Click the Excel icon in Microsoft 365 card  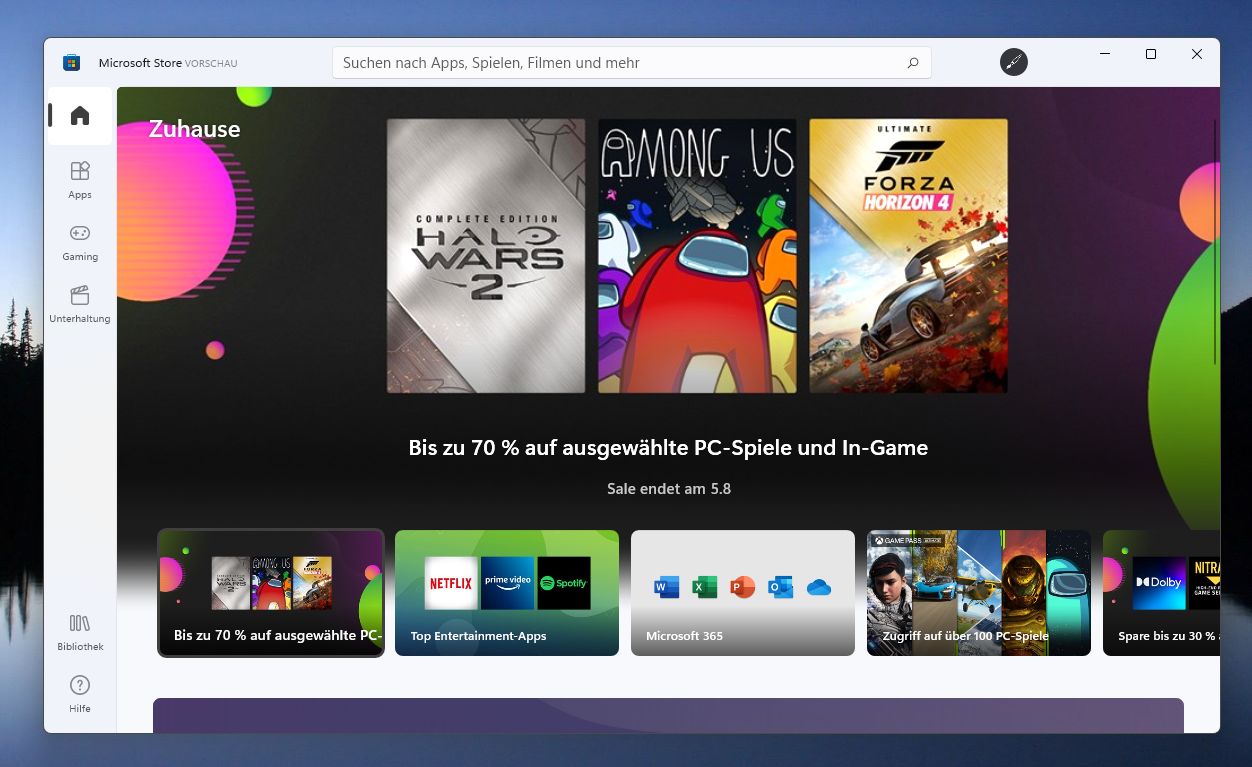point(705,587)
